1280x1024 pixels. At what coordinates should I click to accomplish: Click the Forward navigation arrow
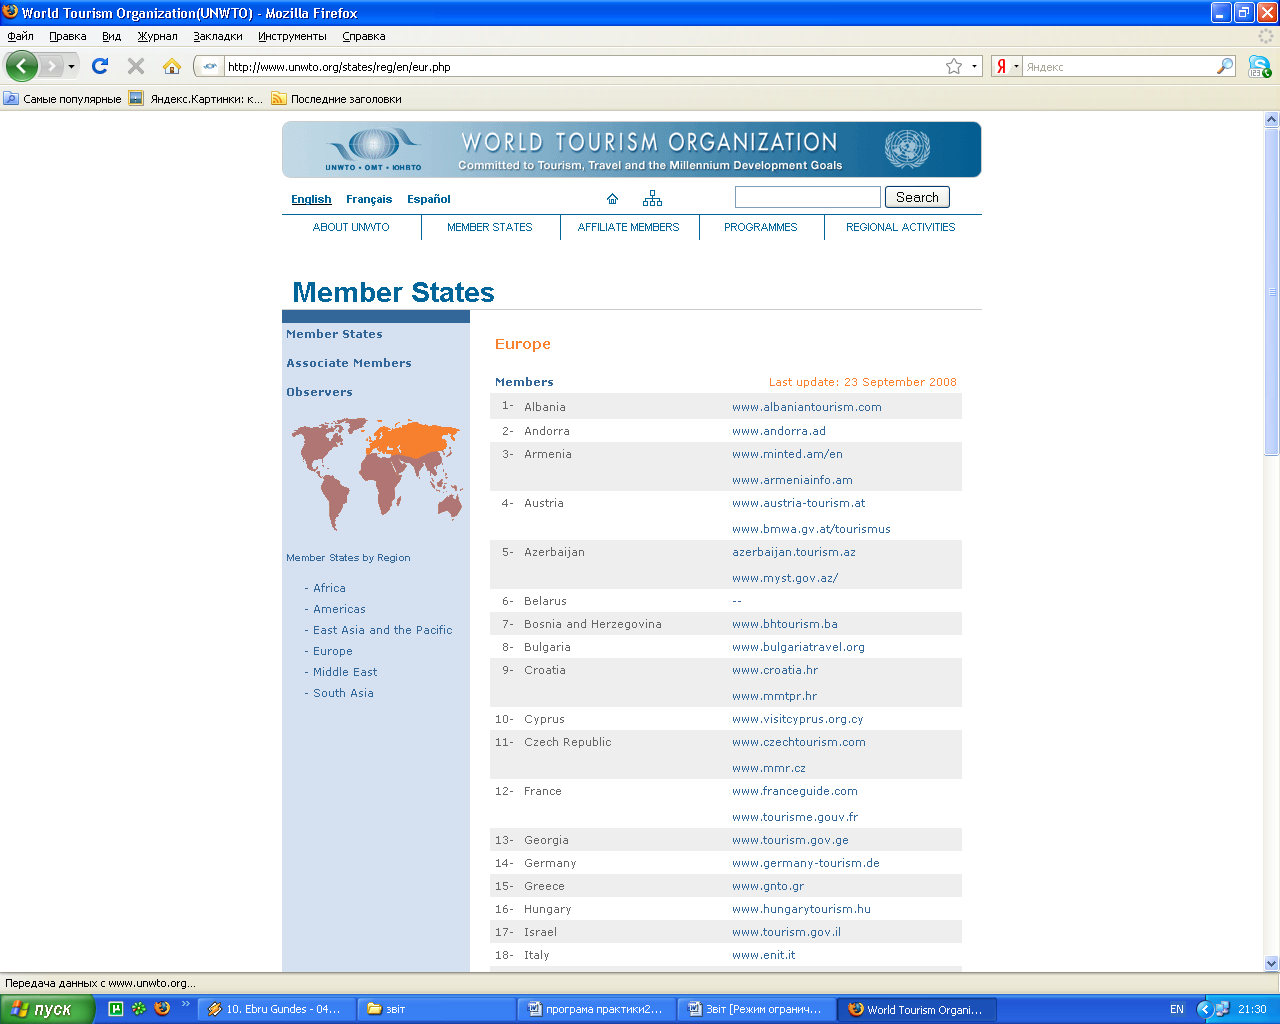pos(52,67)
